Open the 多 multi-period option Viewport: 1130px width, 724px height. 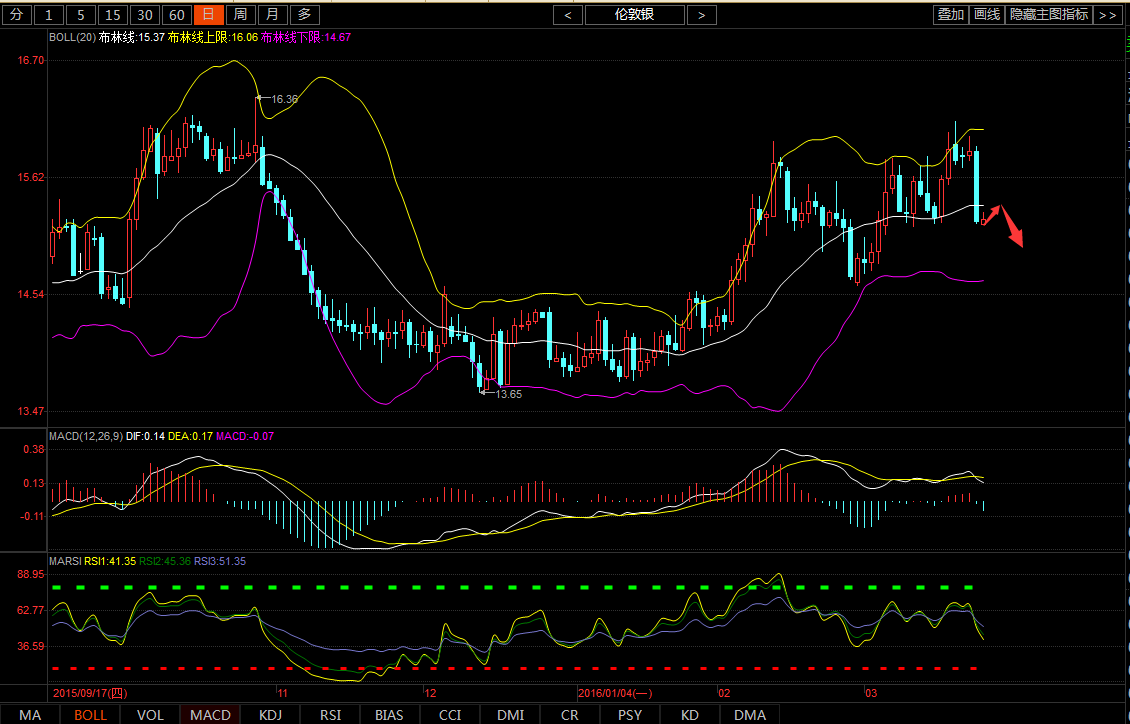point(304,15)
